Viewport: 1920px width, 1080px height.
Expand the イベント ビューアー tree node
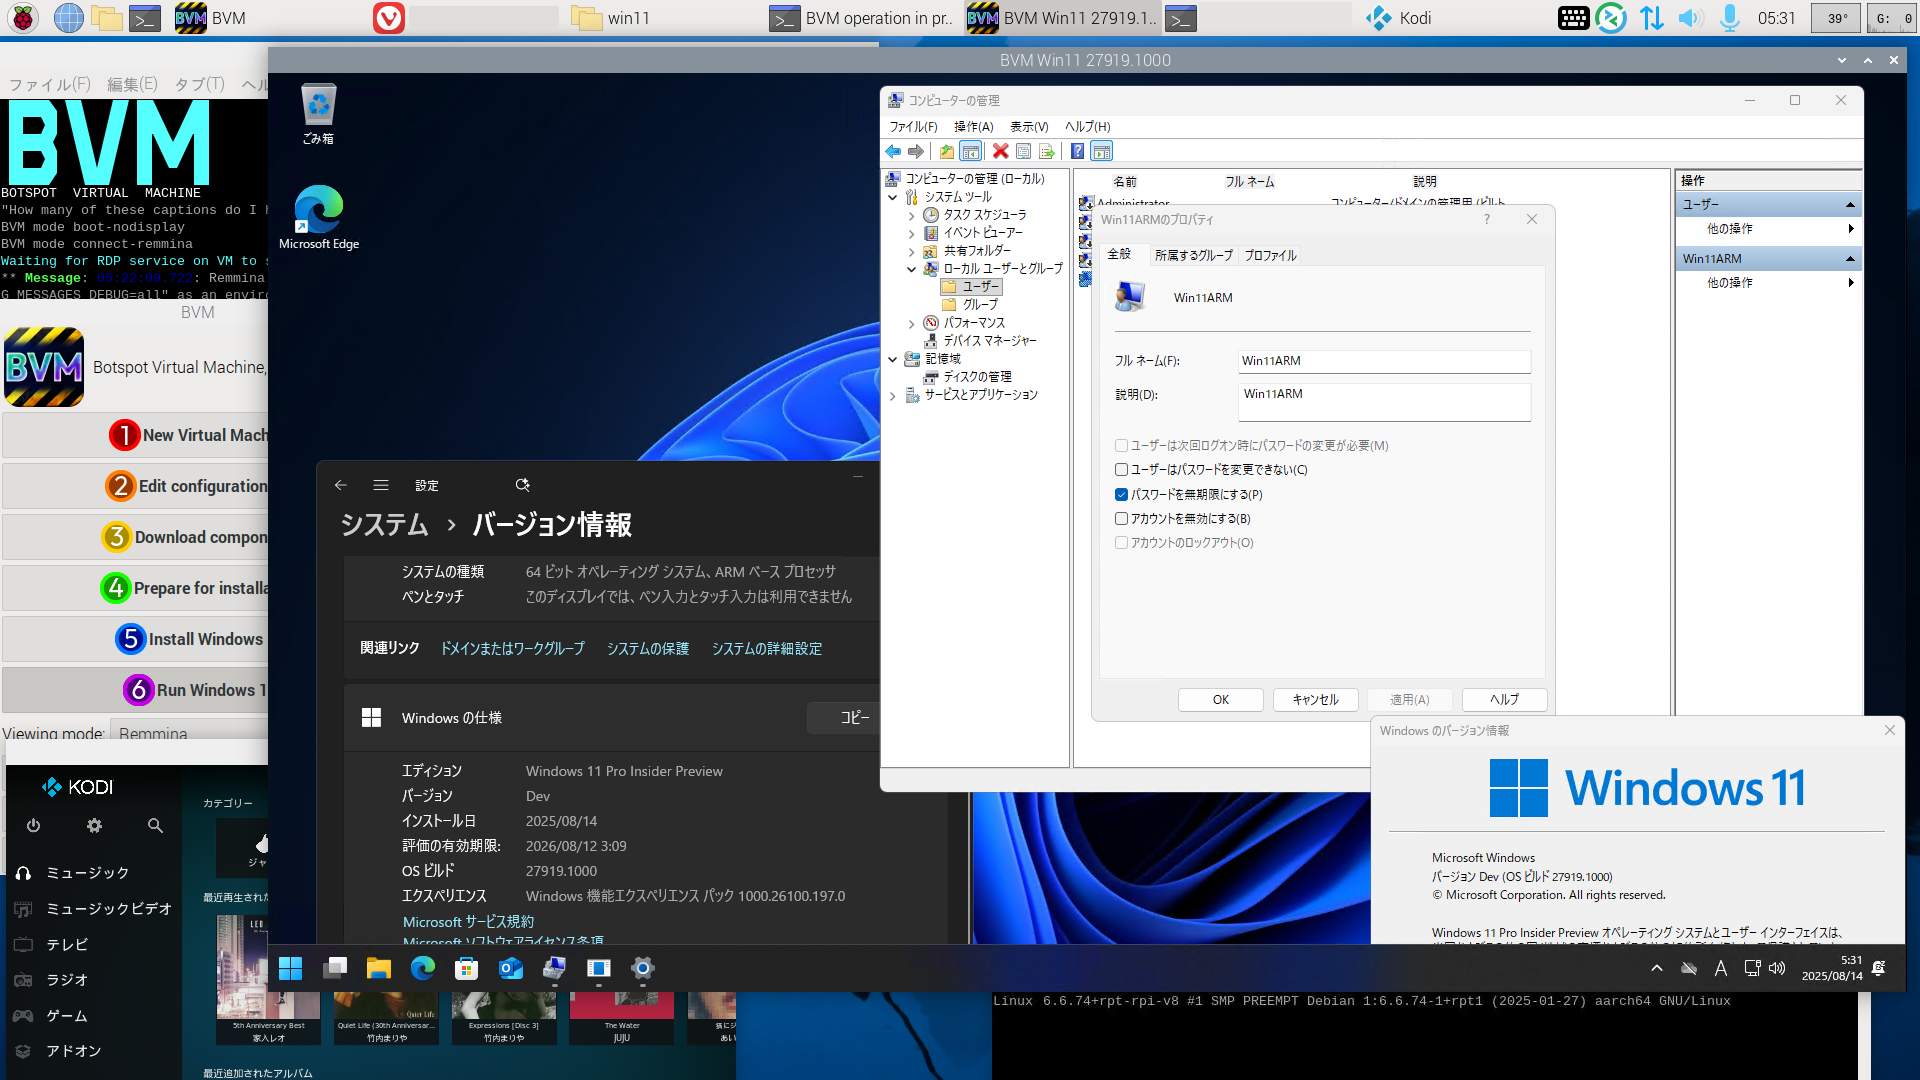point(911,233)
